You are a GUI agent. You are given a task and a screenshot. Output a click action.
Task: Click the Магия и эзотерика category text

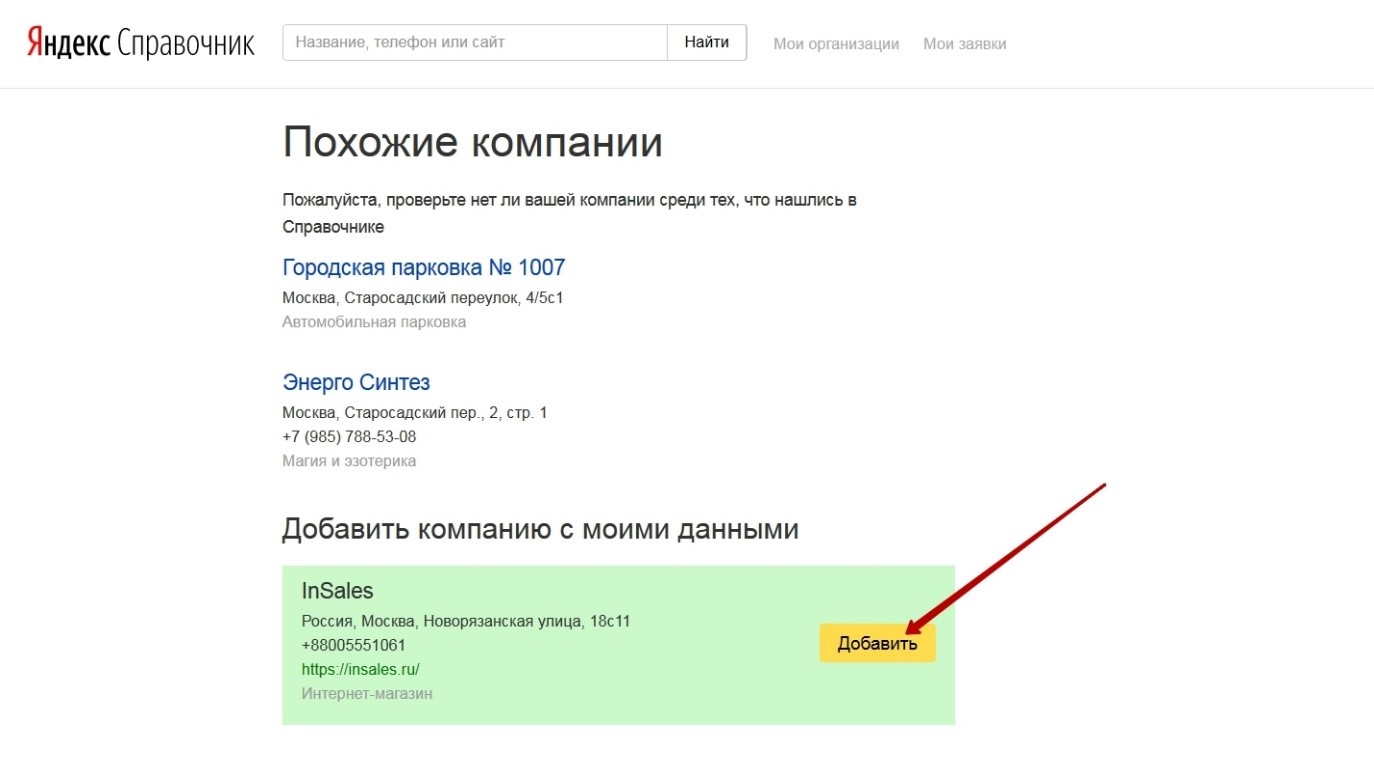349,461
